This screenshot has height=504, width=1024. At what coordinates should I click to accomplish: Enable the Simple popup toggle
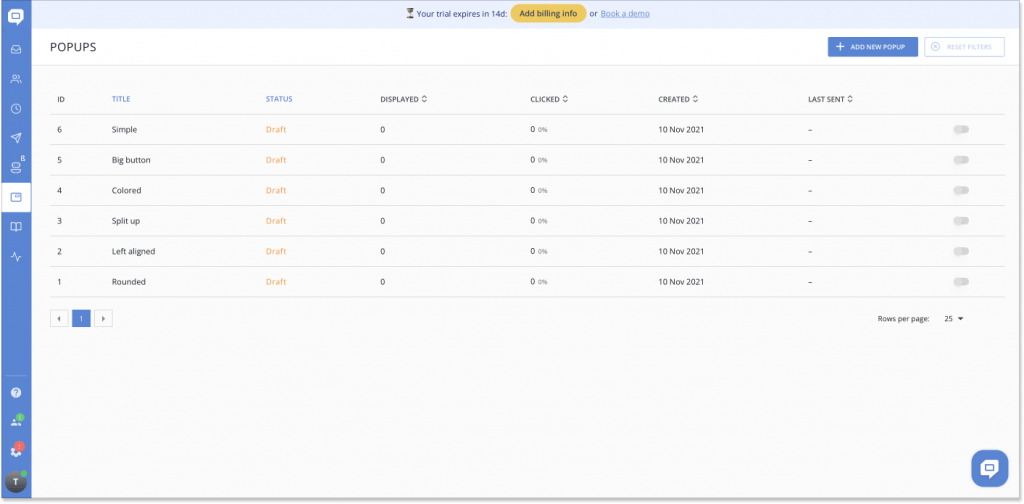pos(961,130)
